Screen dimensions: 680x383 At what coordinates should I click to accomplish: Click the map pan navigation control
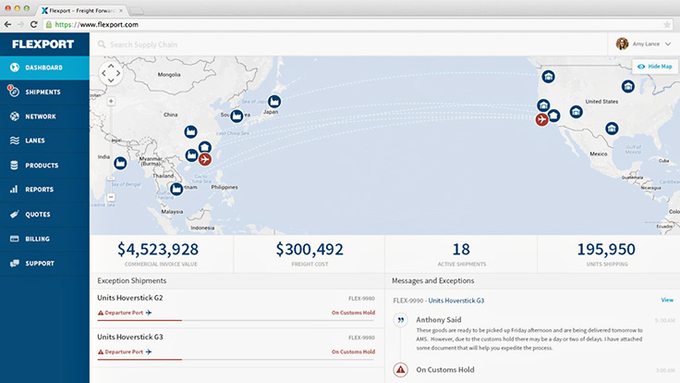[x=111, y=73]
